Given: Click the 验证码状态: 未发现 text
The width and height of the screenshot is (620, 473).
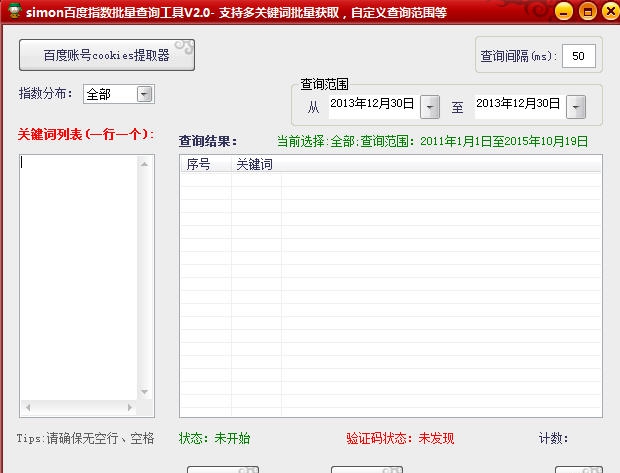Looking at the screenshot, I should [x=400, y=438].
